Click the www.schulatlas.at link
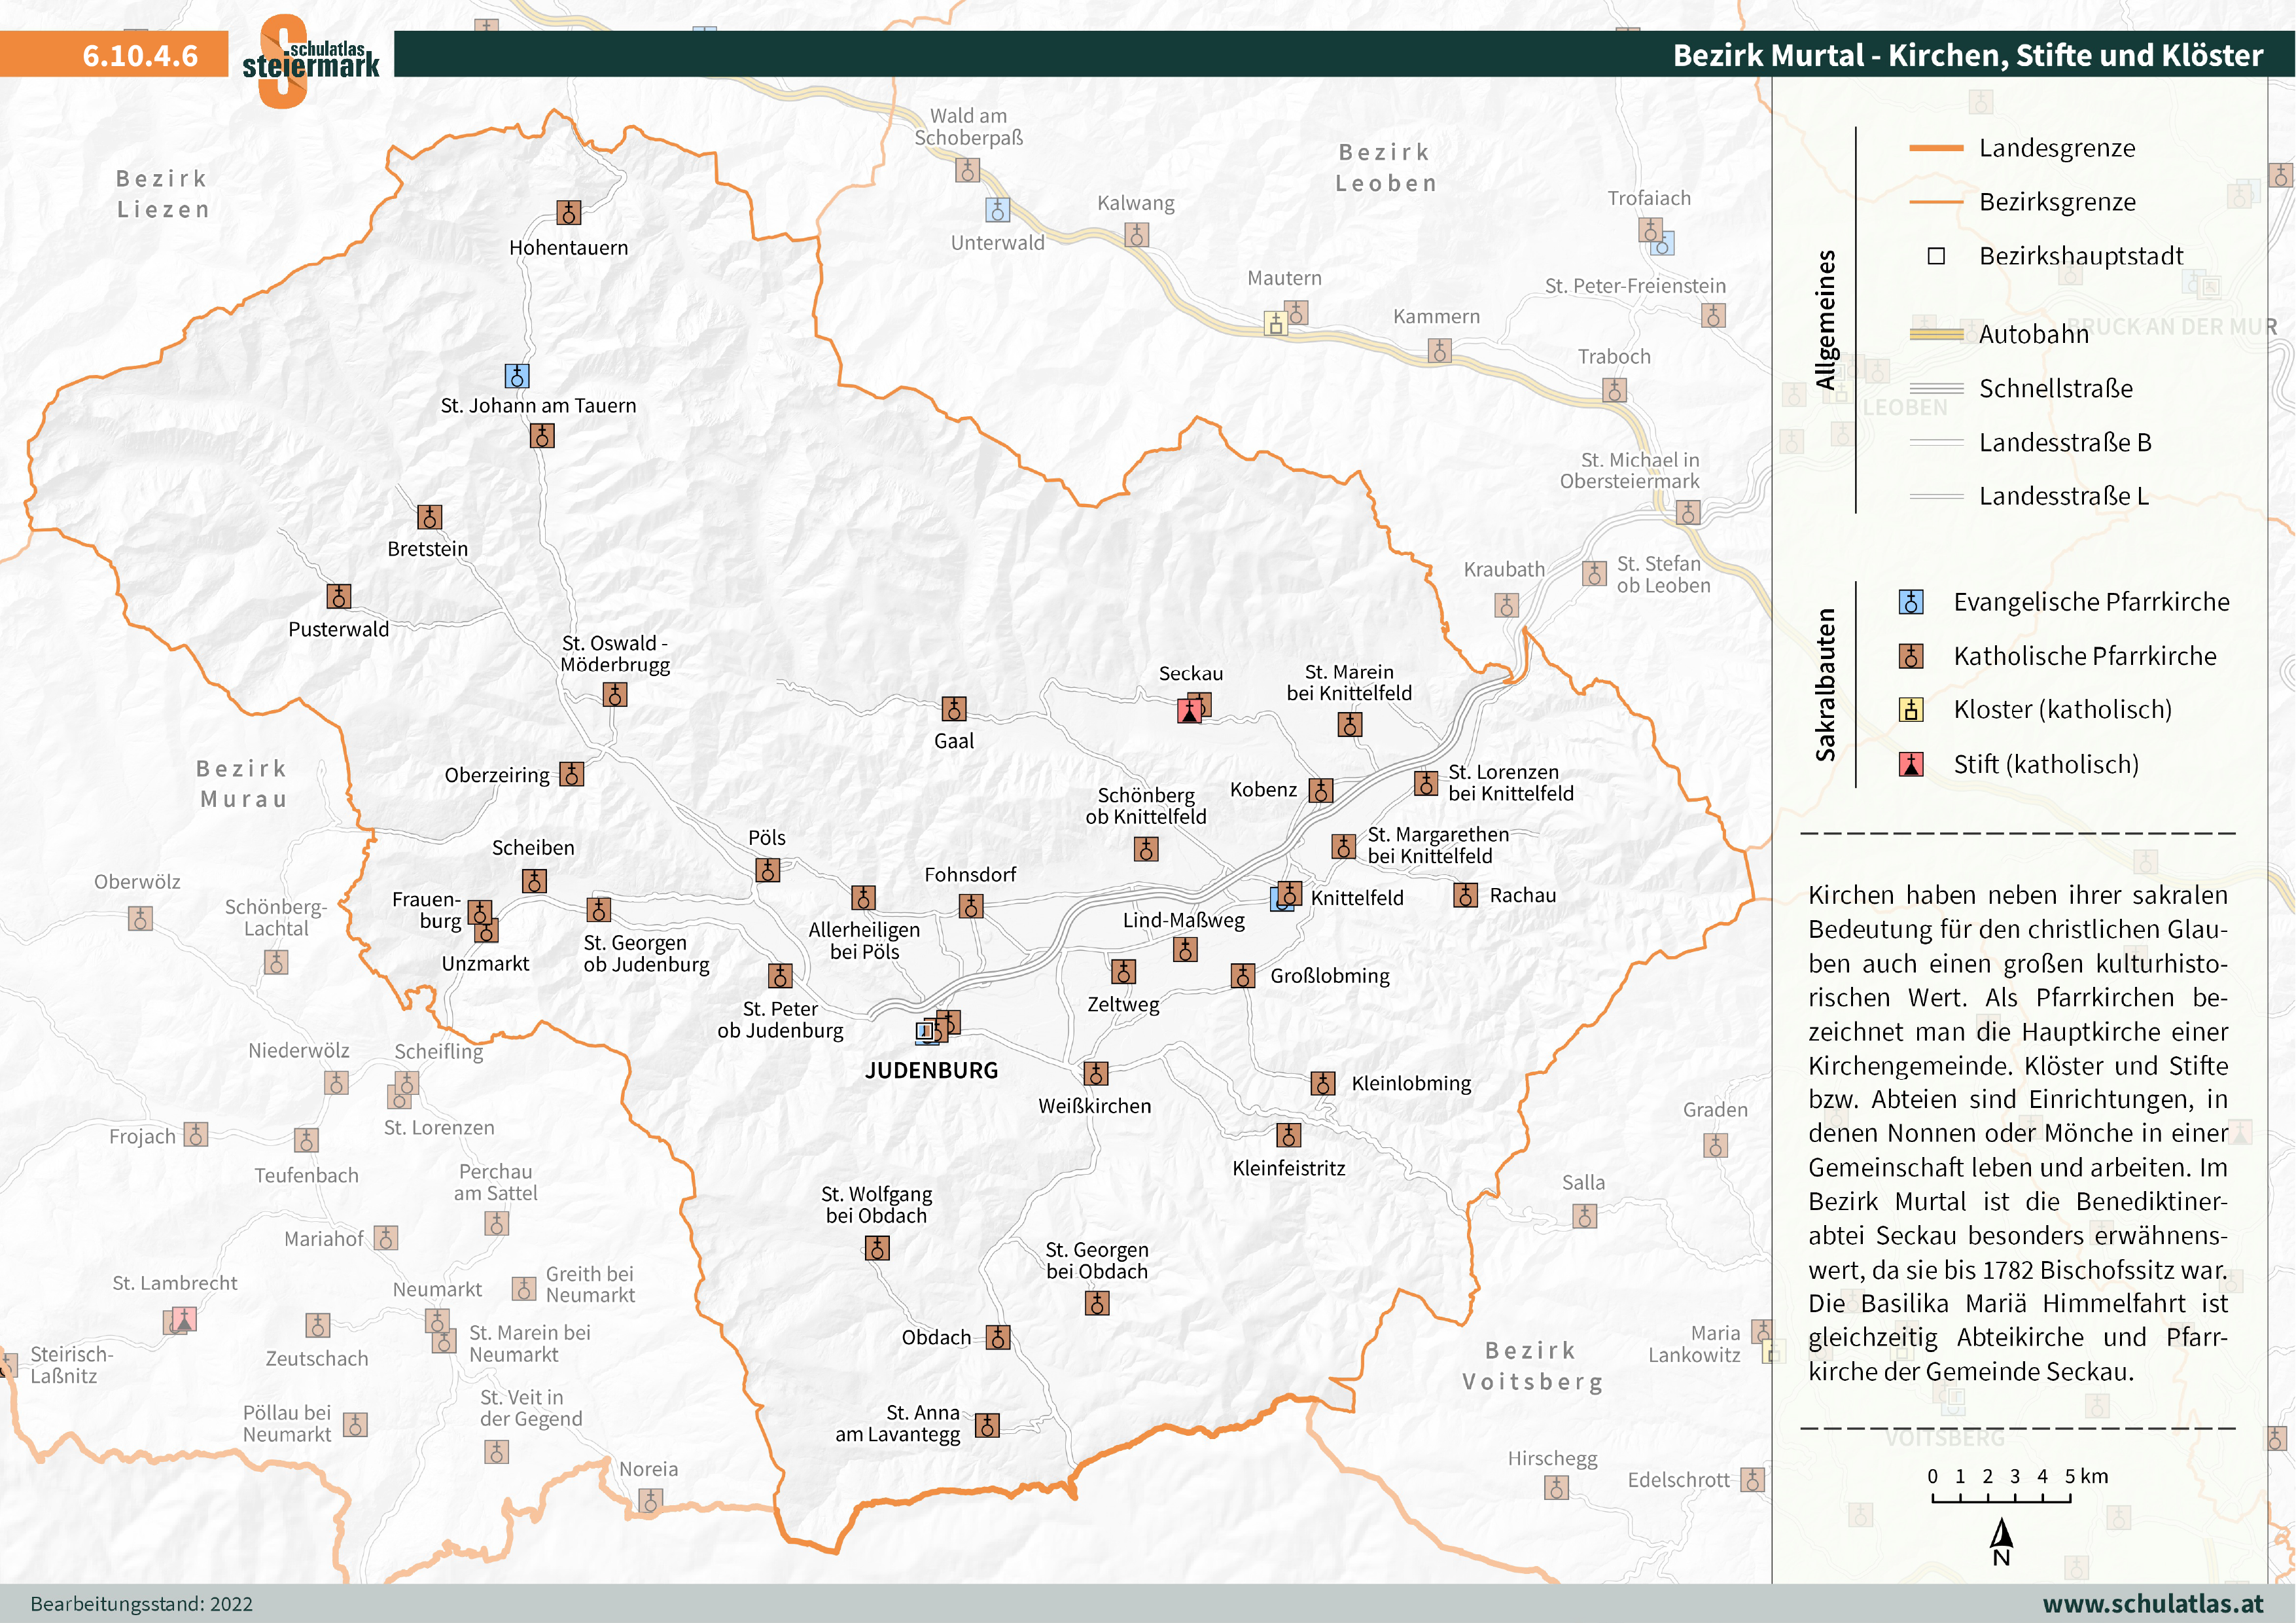 (2152, 1603)
